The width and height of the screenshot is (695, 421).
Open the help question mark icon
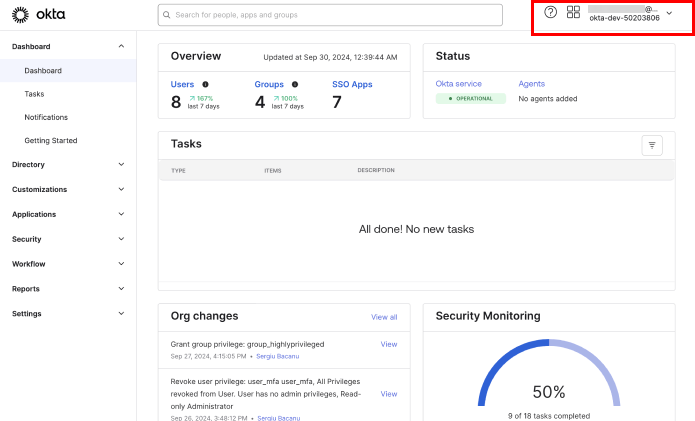550,12
